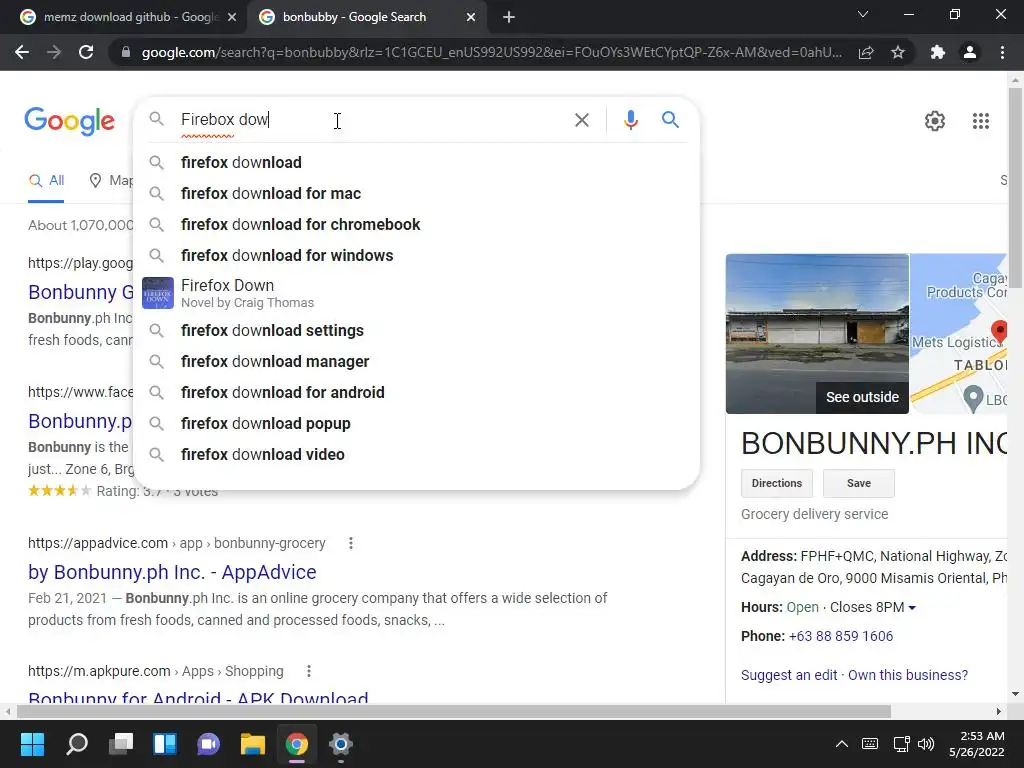Open the map thumbnail of Bonbunny.ph
This screenshot has height=768, width=1024.
click(x=959, y=334)
